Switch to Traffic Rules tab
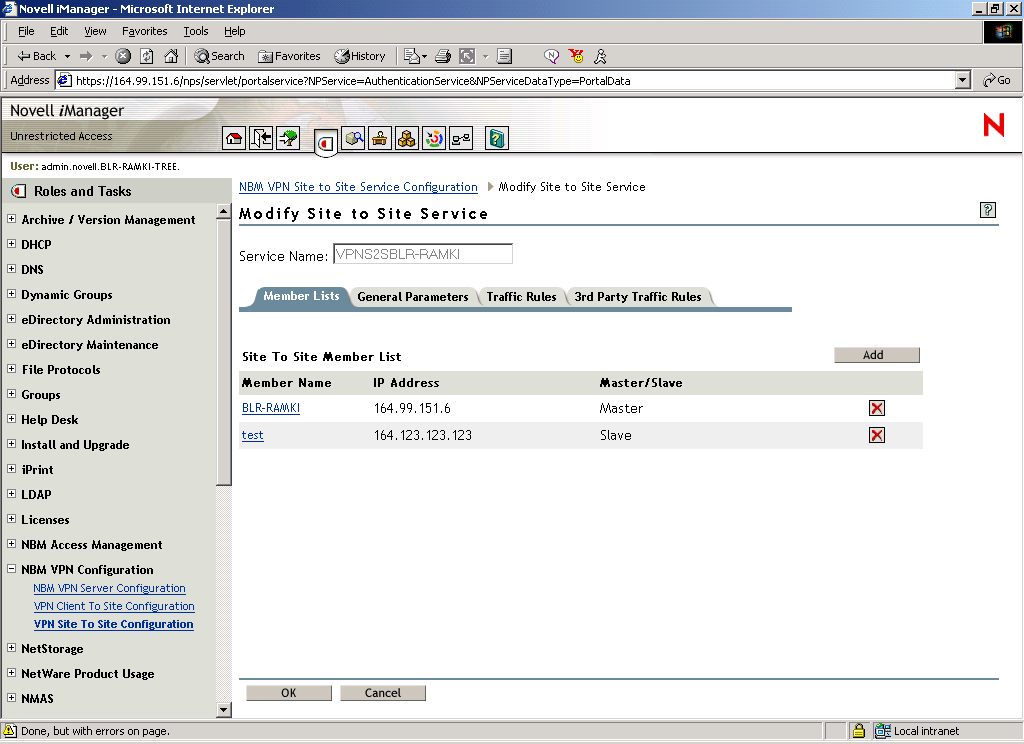Screen dimensions: 1024x744 tap(521, 297)
